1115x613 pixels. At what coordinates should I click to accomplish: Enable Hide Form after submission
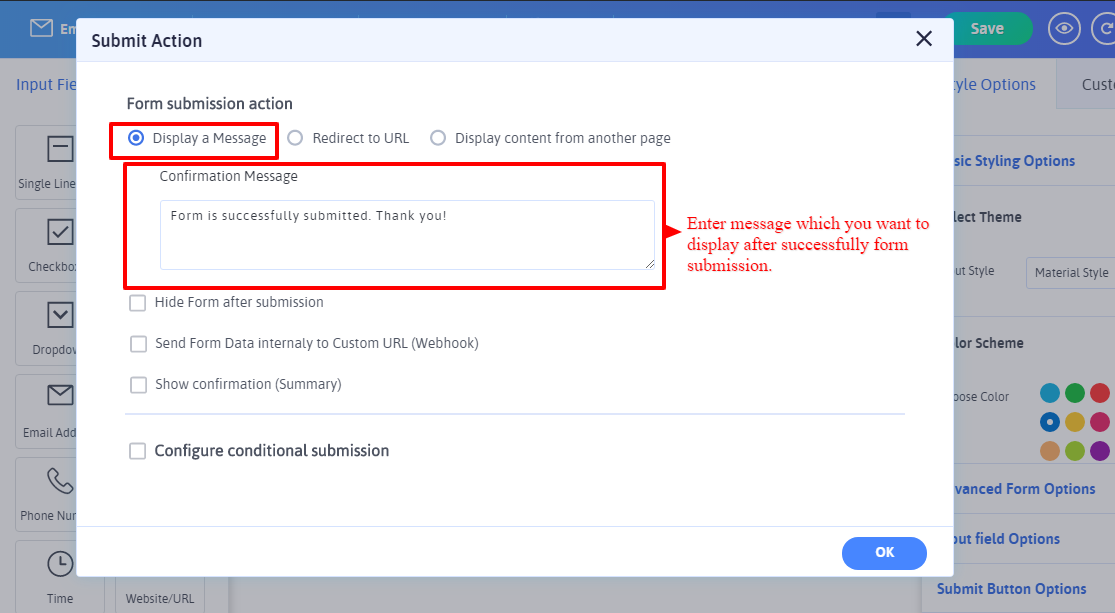[x=138, y=302]
